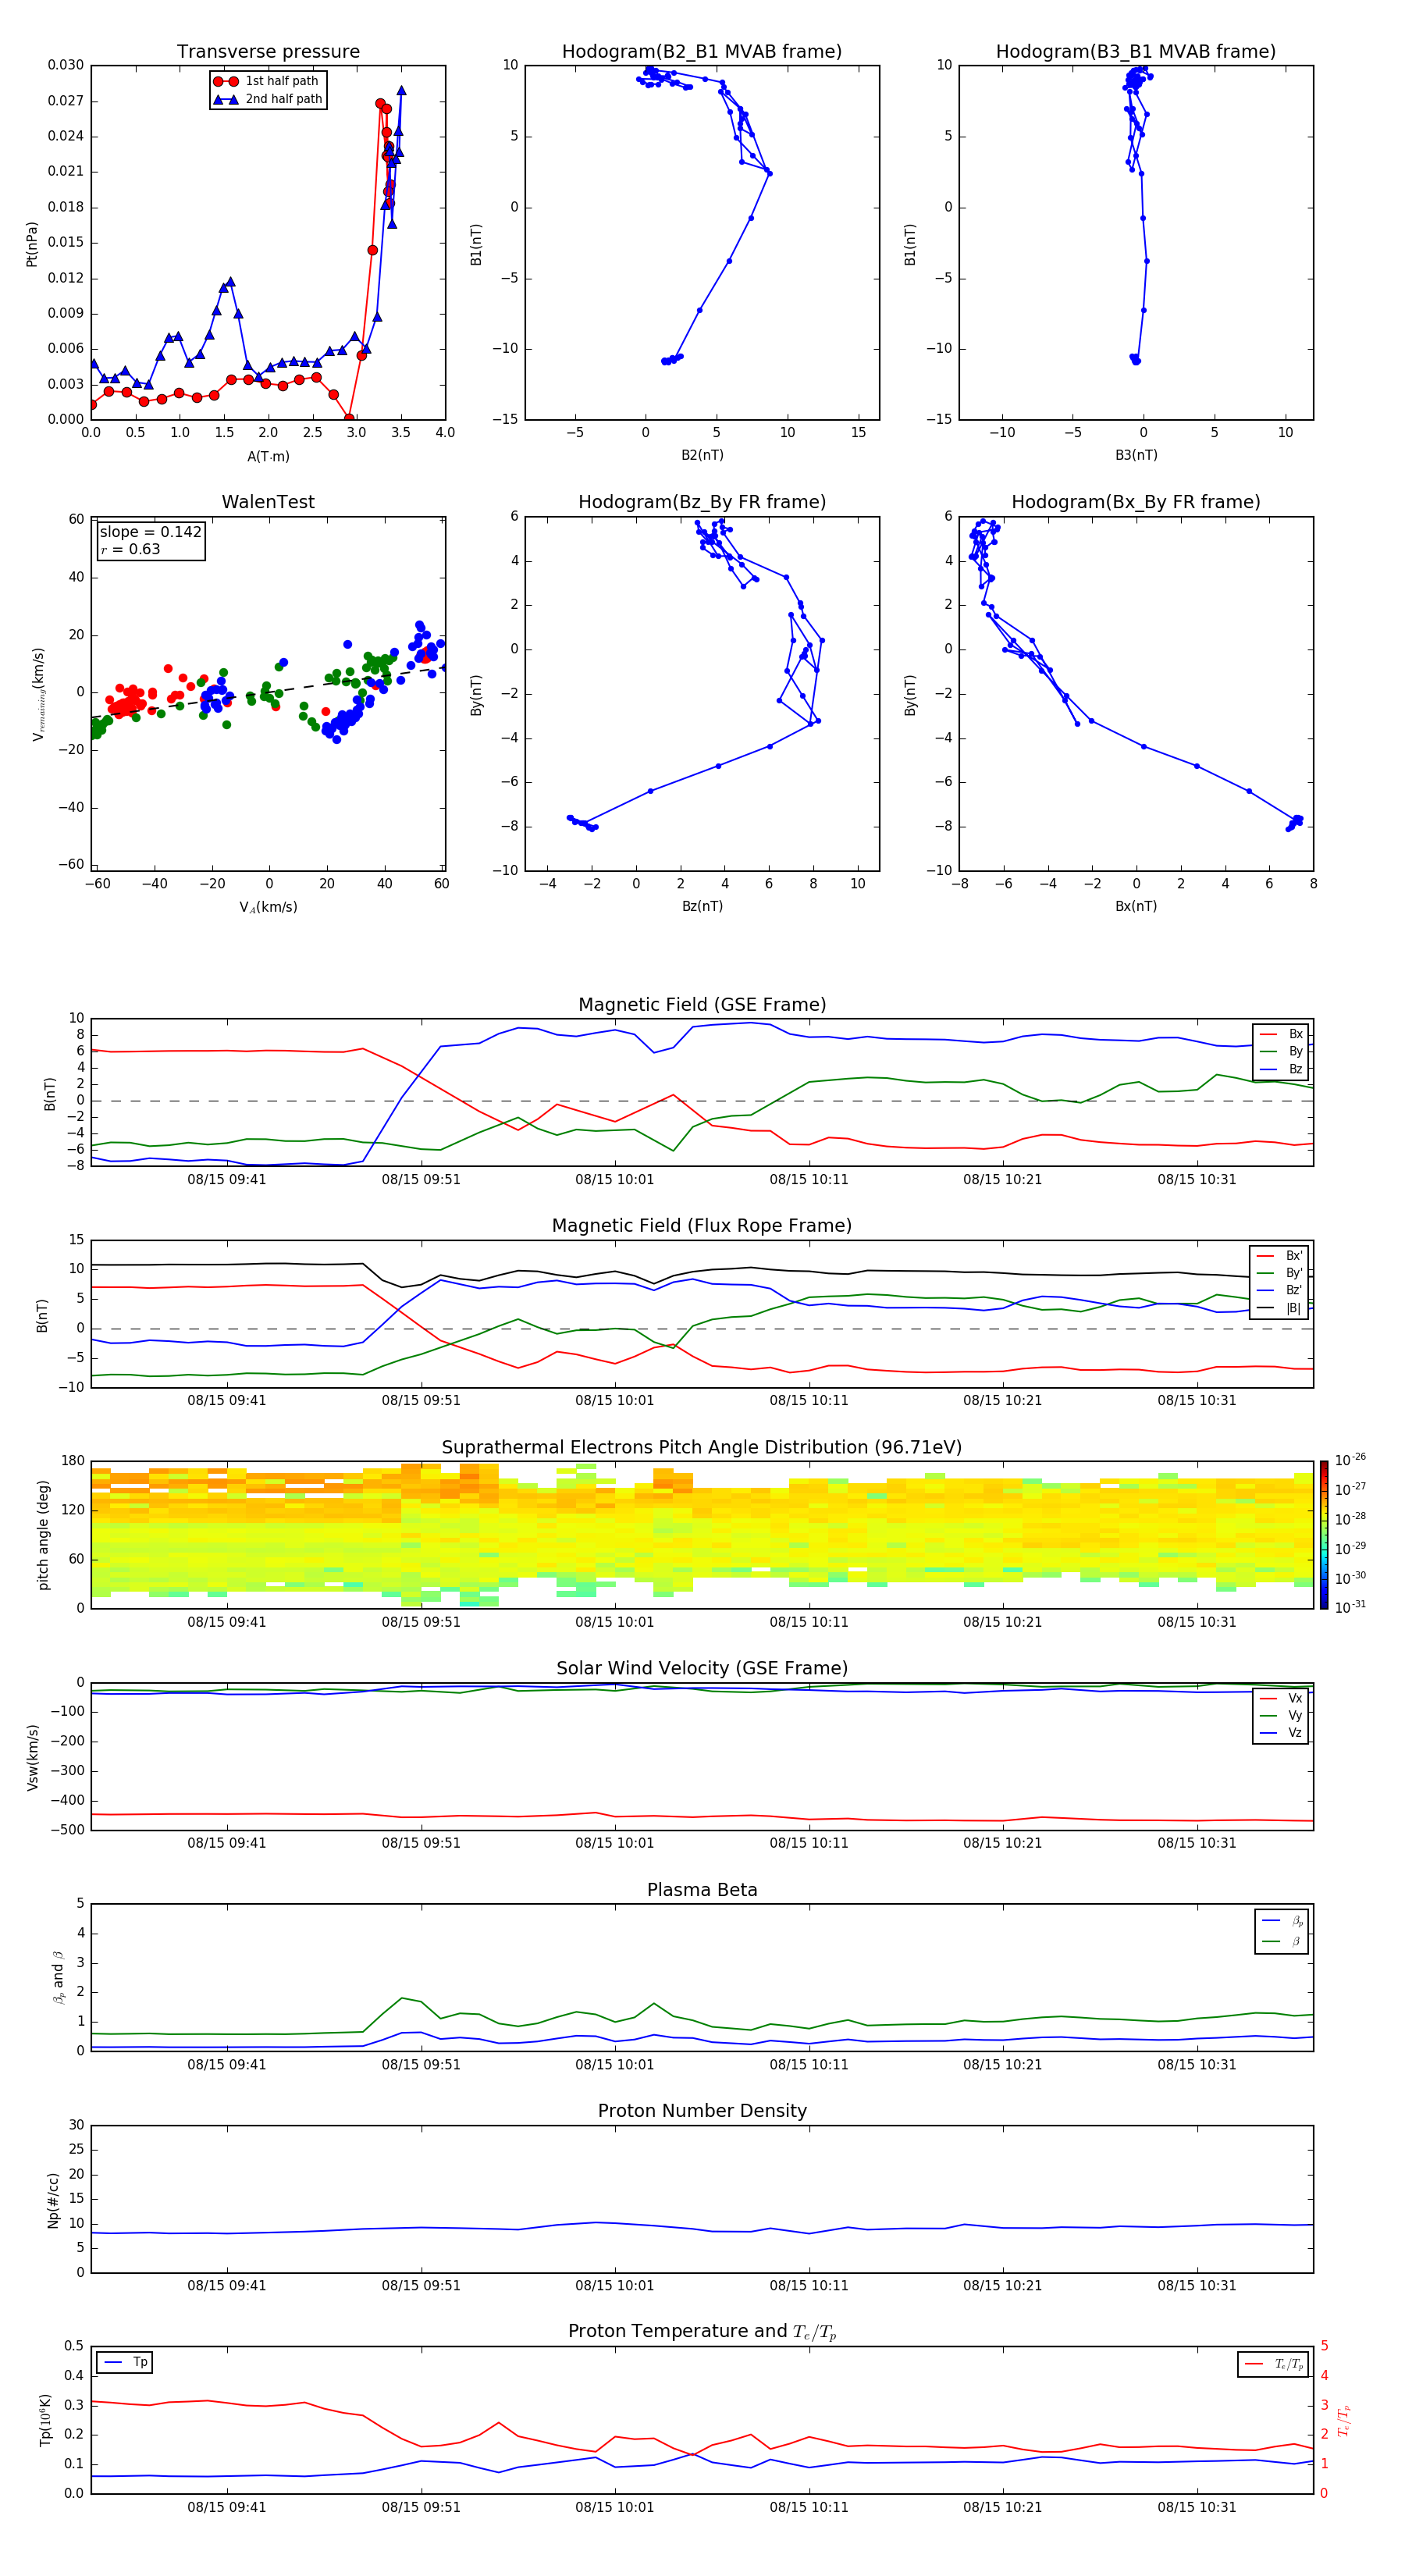1405x2576 pixels.
Task: Click Bx legend entry in GSE magnetic field
Action: click(x=1282, y=1034)
